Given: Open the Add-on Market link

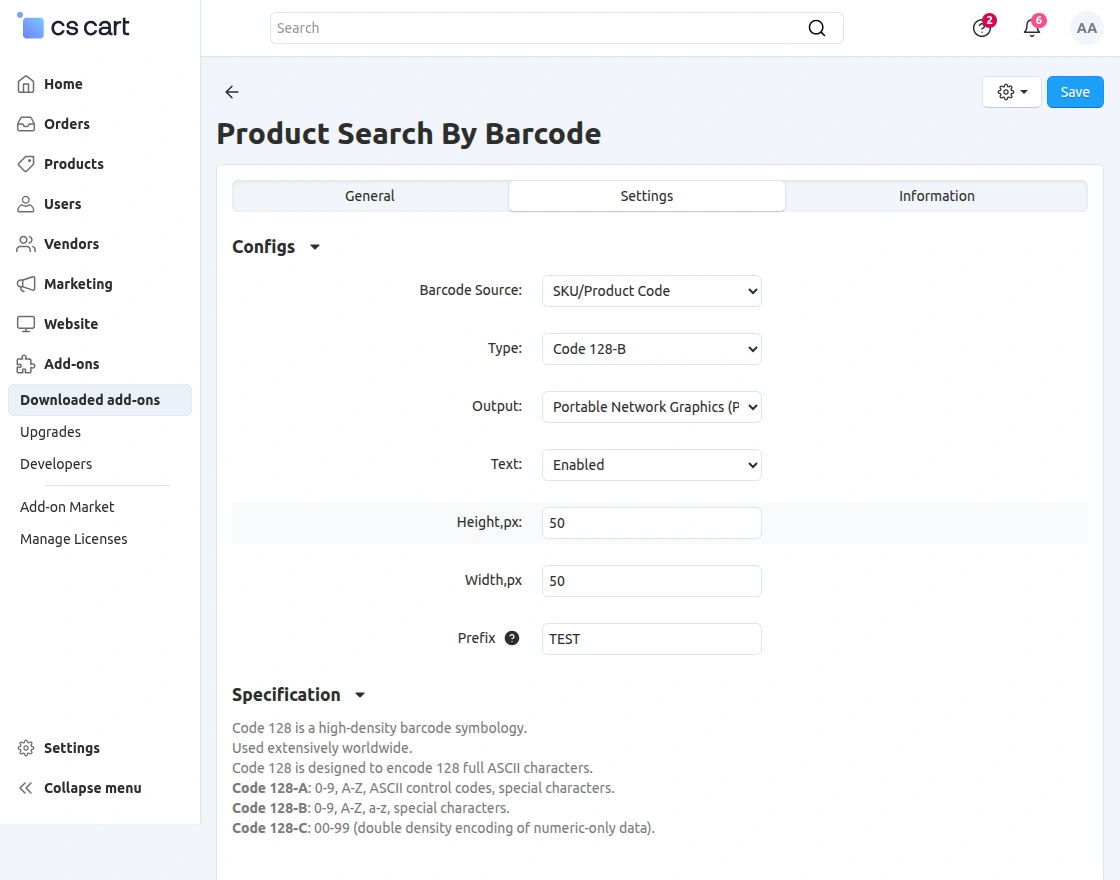Looking at the screenshot, I should point(67,507).
